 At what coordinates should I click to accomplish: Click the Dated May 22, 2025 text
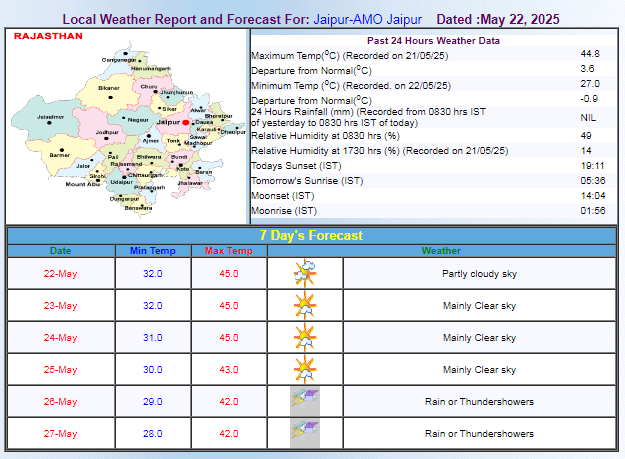tap(498, 19)
